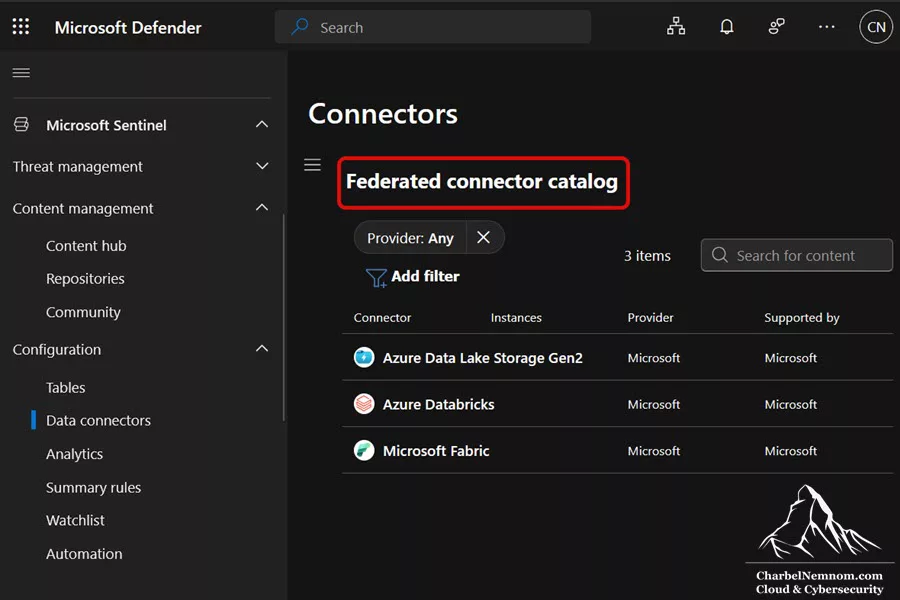The image size is (900, 600).
Task: Click Provider cell in Azure Data Lake row
Action: click(654, 358)
